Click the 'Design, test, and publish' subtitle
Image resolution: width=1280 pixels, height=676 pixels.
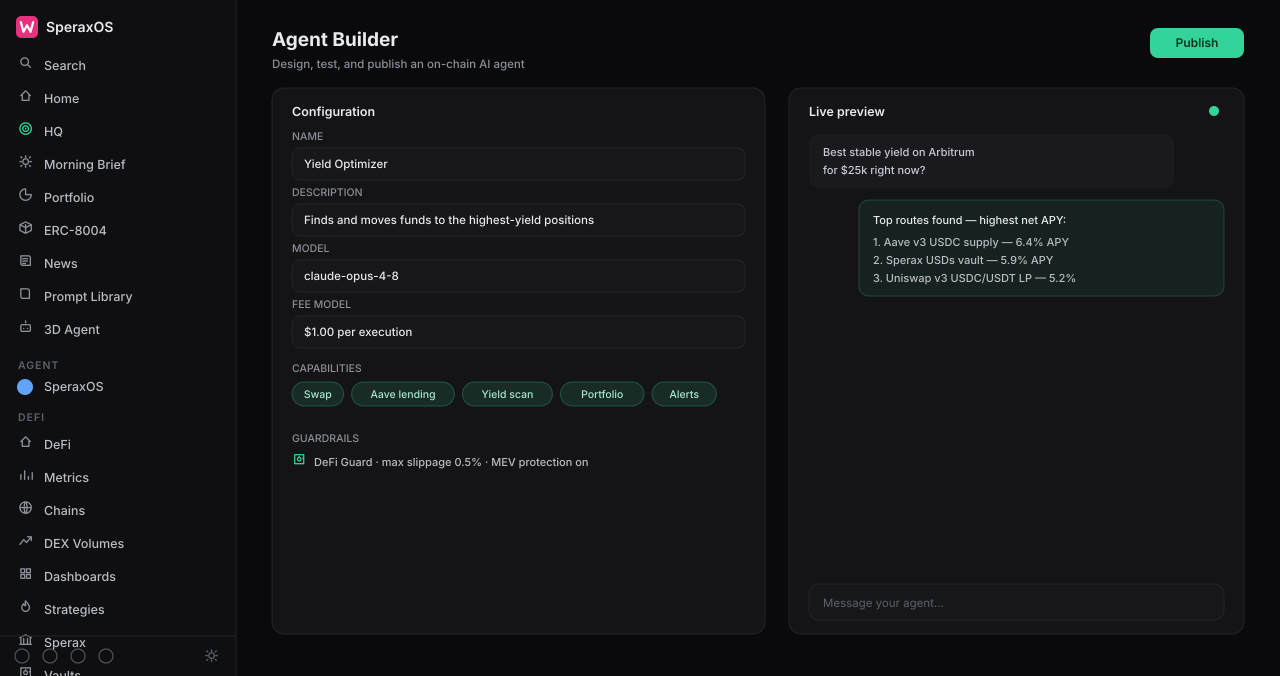398,64
